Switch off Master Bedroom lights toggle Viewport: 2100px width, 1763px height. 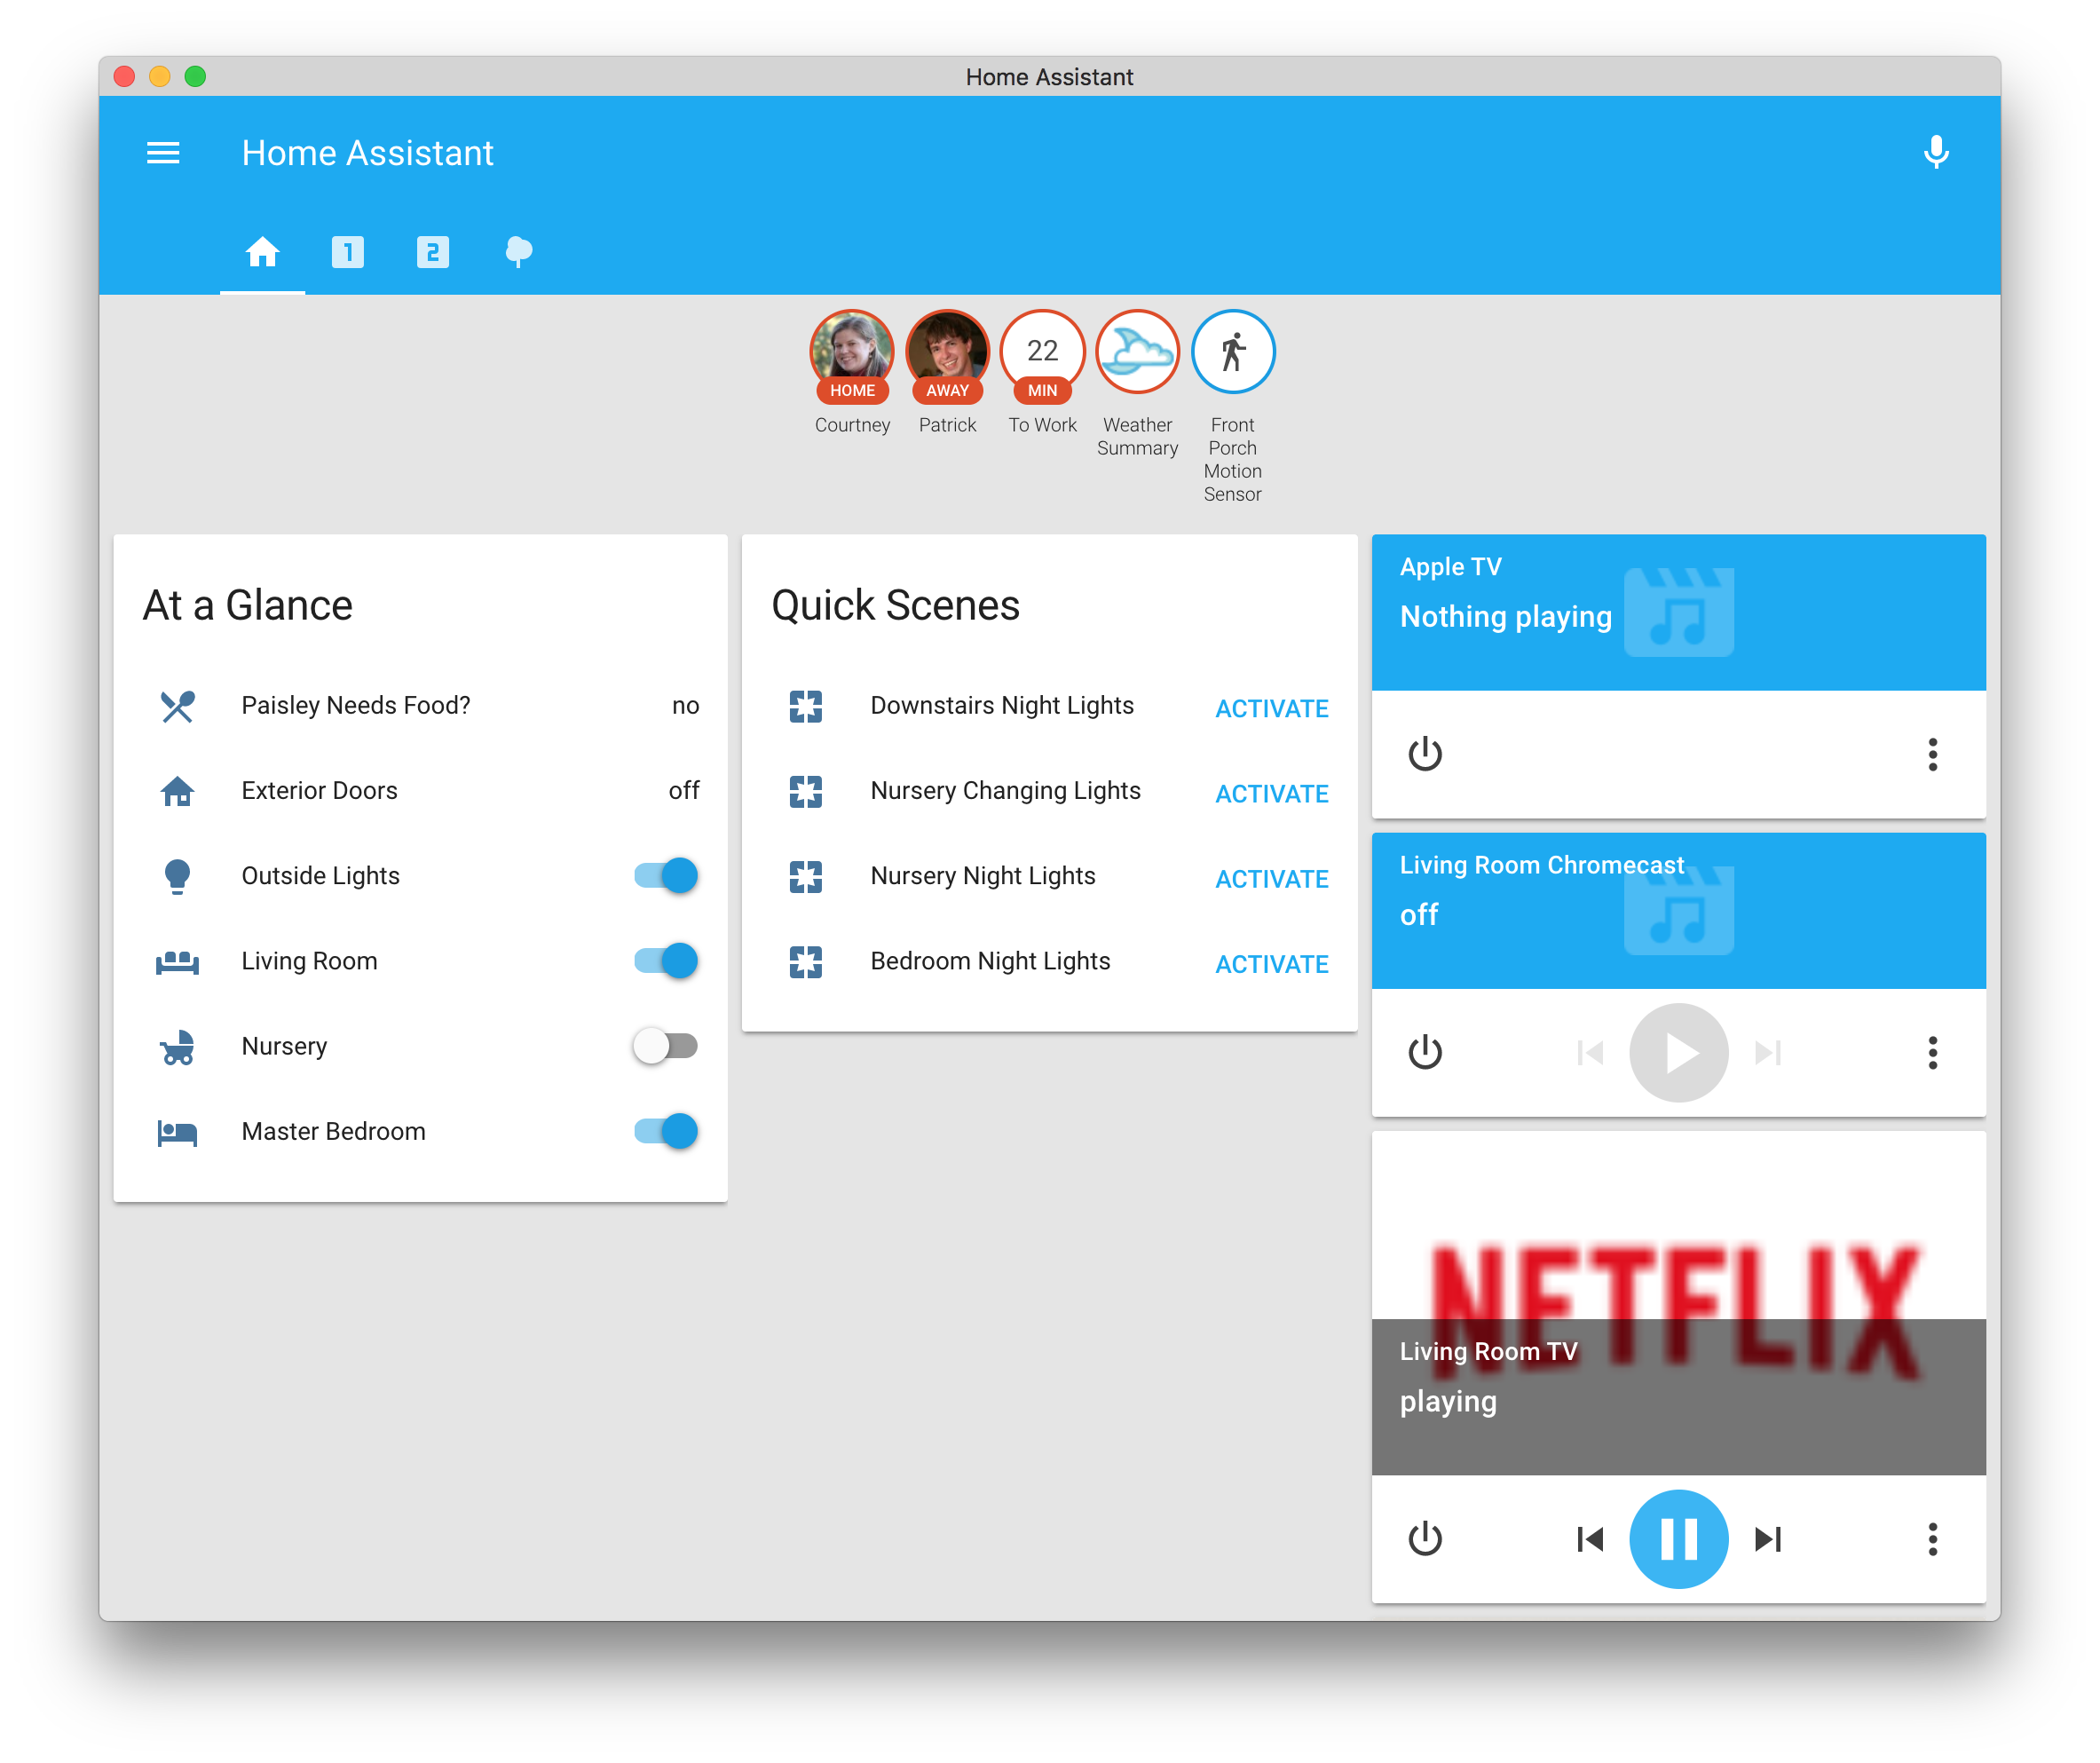pos(667,1131)
